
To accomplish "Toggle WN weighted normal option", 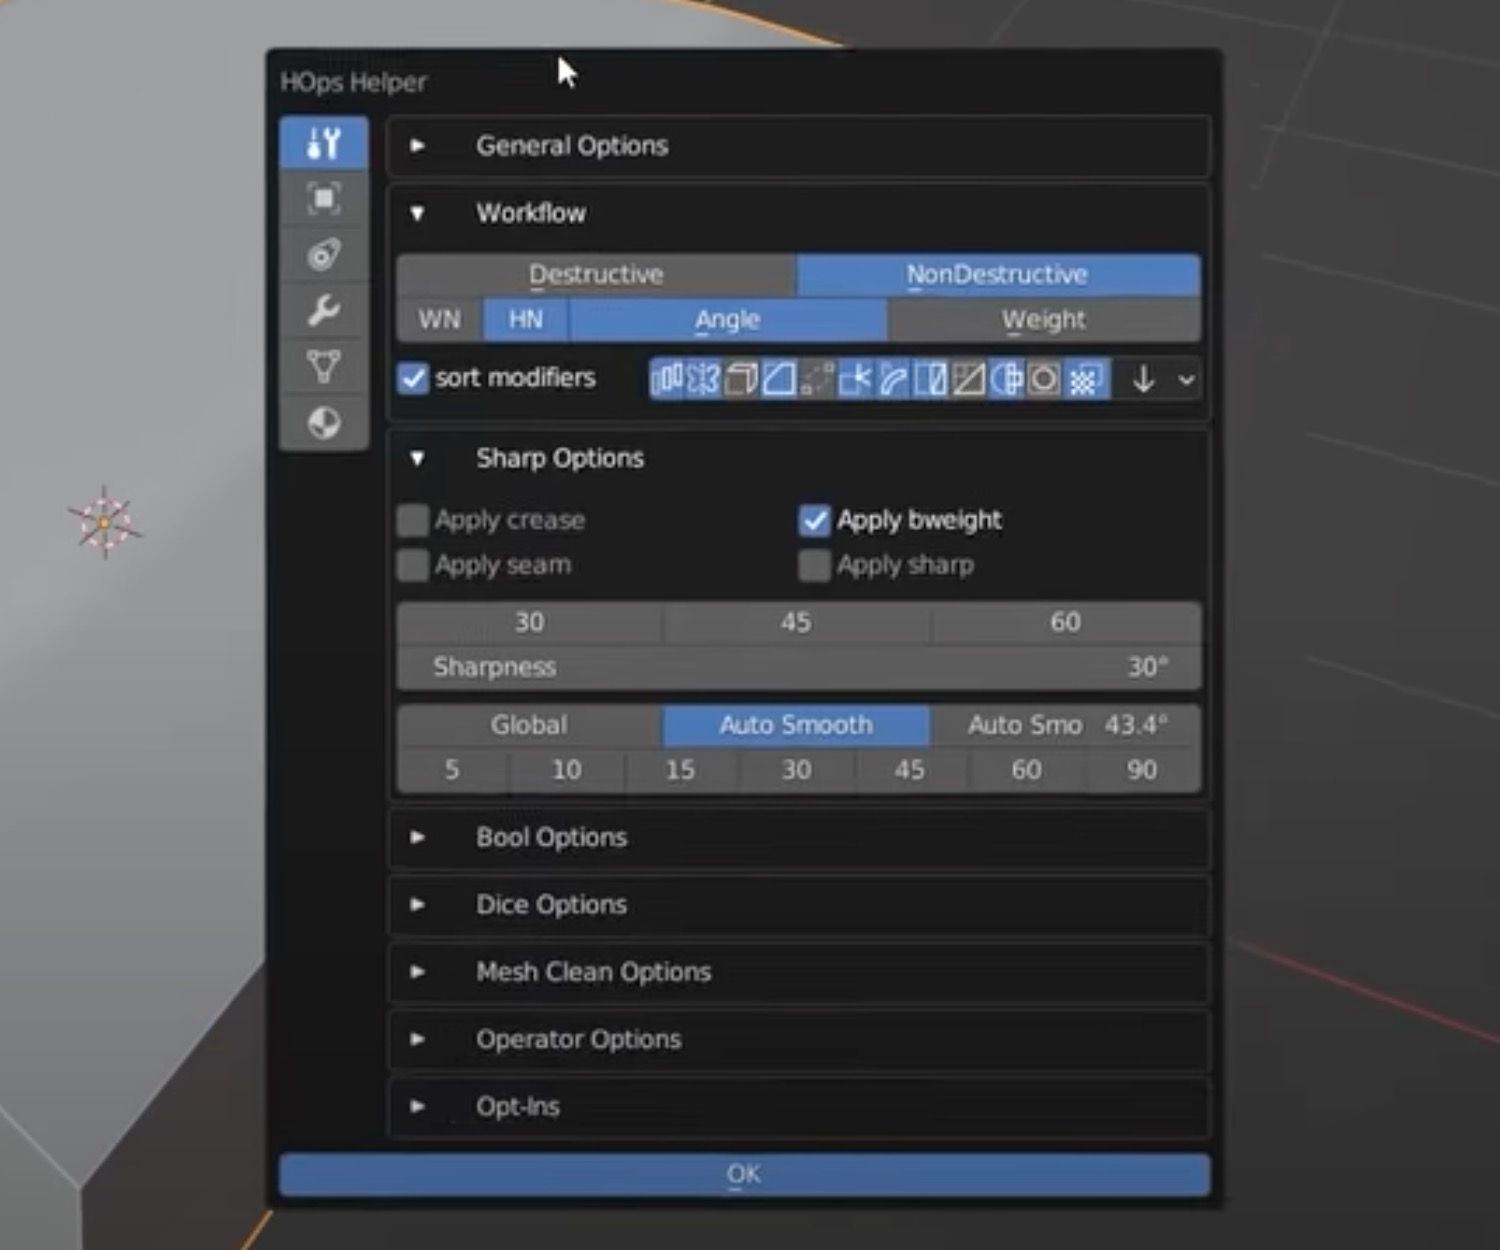I will pos(440,320).
